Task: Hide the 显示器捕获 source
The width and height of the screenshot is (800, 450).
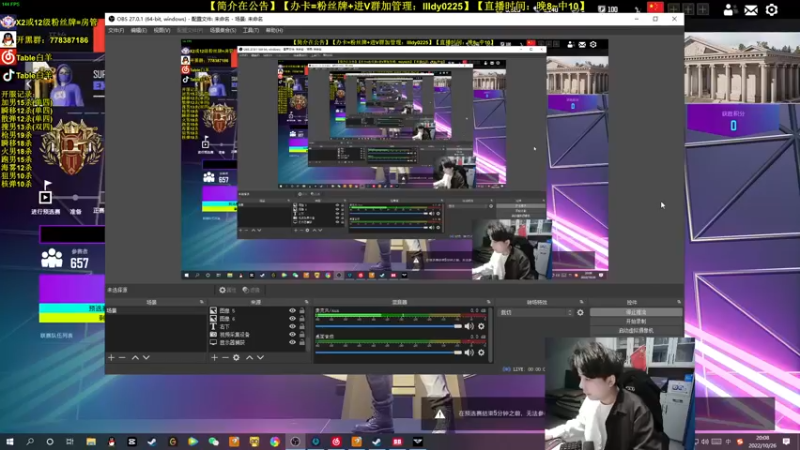Action: (292, 342)
